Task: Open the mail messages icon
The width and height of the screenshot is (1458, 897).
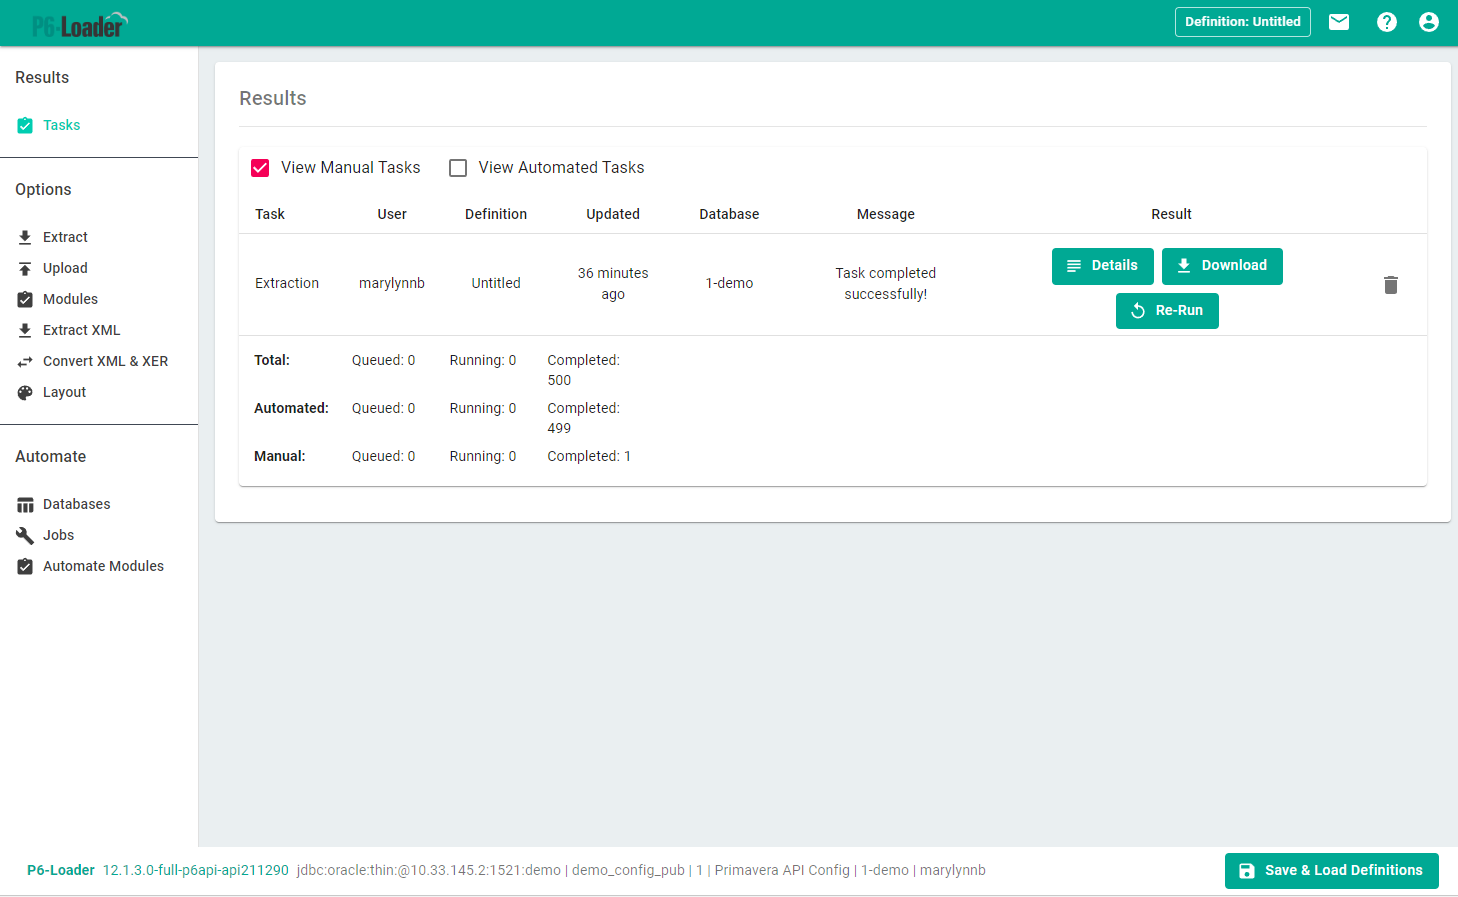Action: tap(1338, 22)
